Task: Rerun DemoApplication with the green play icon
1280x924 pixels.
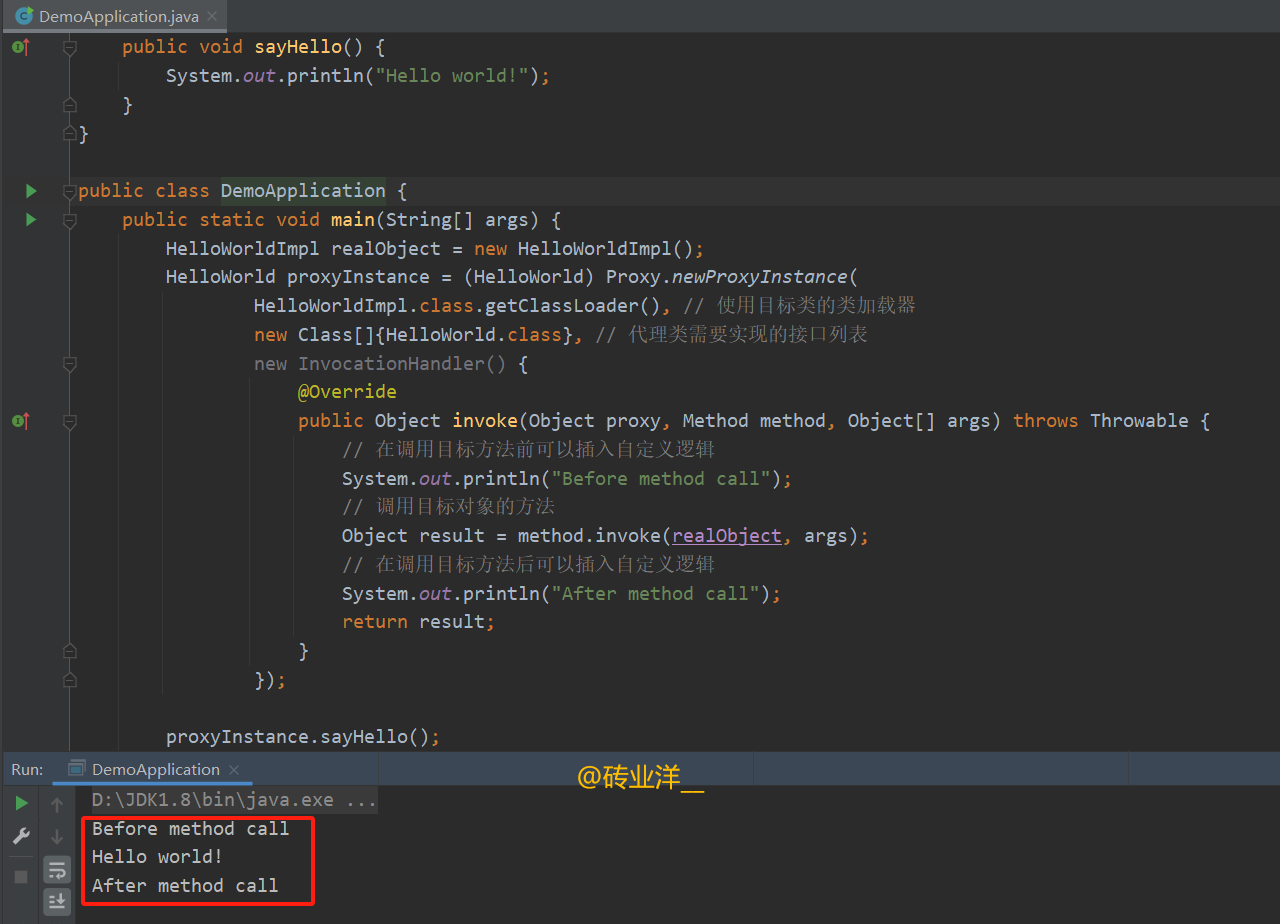Action: [x=20, y=802]
